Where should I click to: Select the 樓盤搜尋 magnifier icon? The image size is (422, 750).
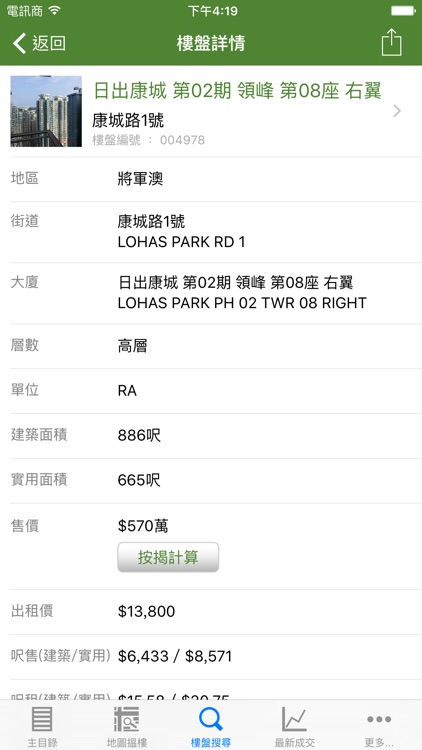click(211, 719)
